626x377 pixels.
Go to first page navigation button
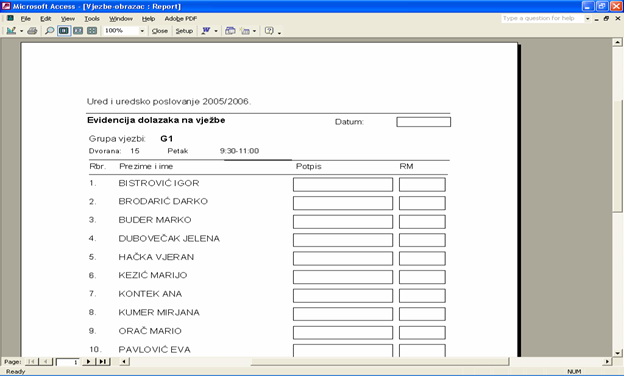point(32,362)
